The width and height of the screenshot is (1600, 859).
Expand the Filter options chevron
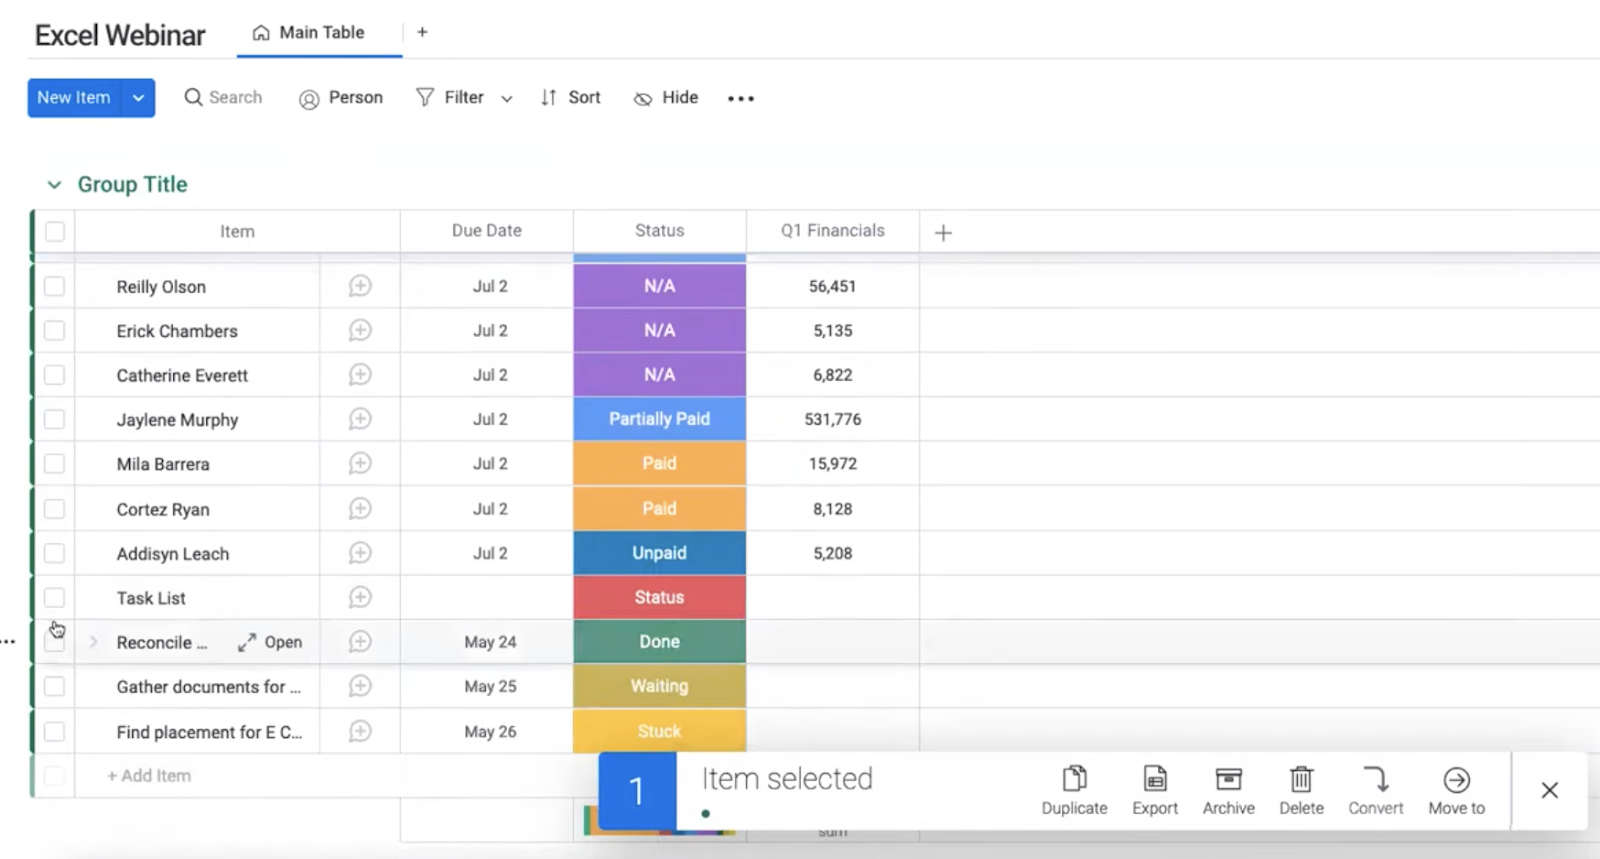tap(507, 98)
